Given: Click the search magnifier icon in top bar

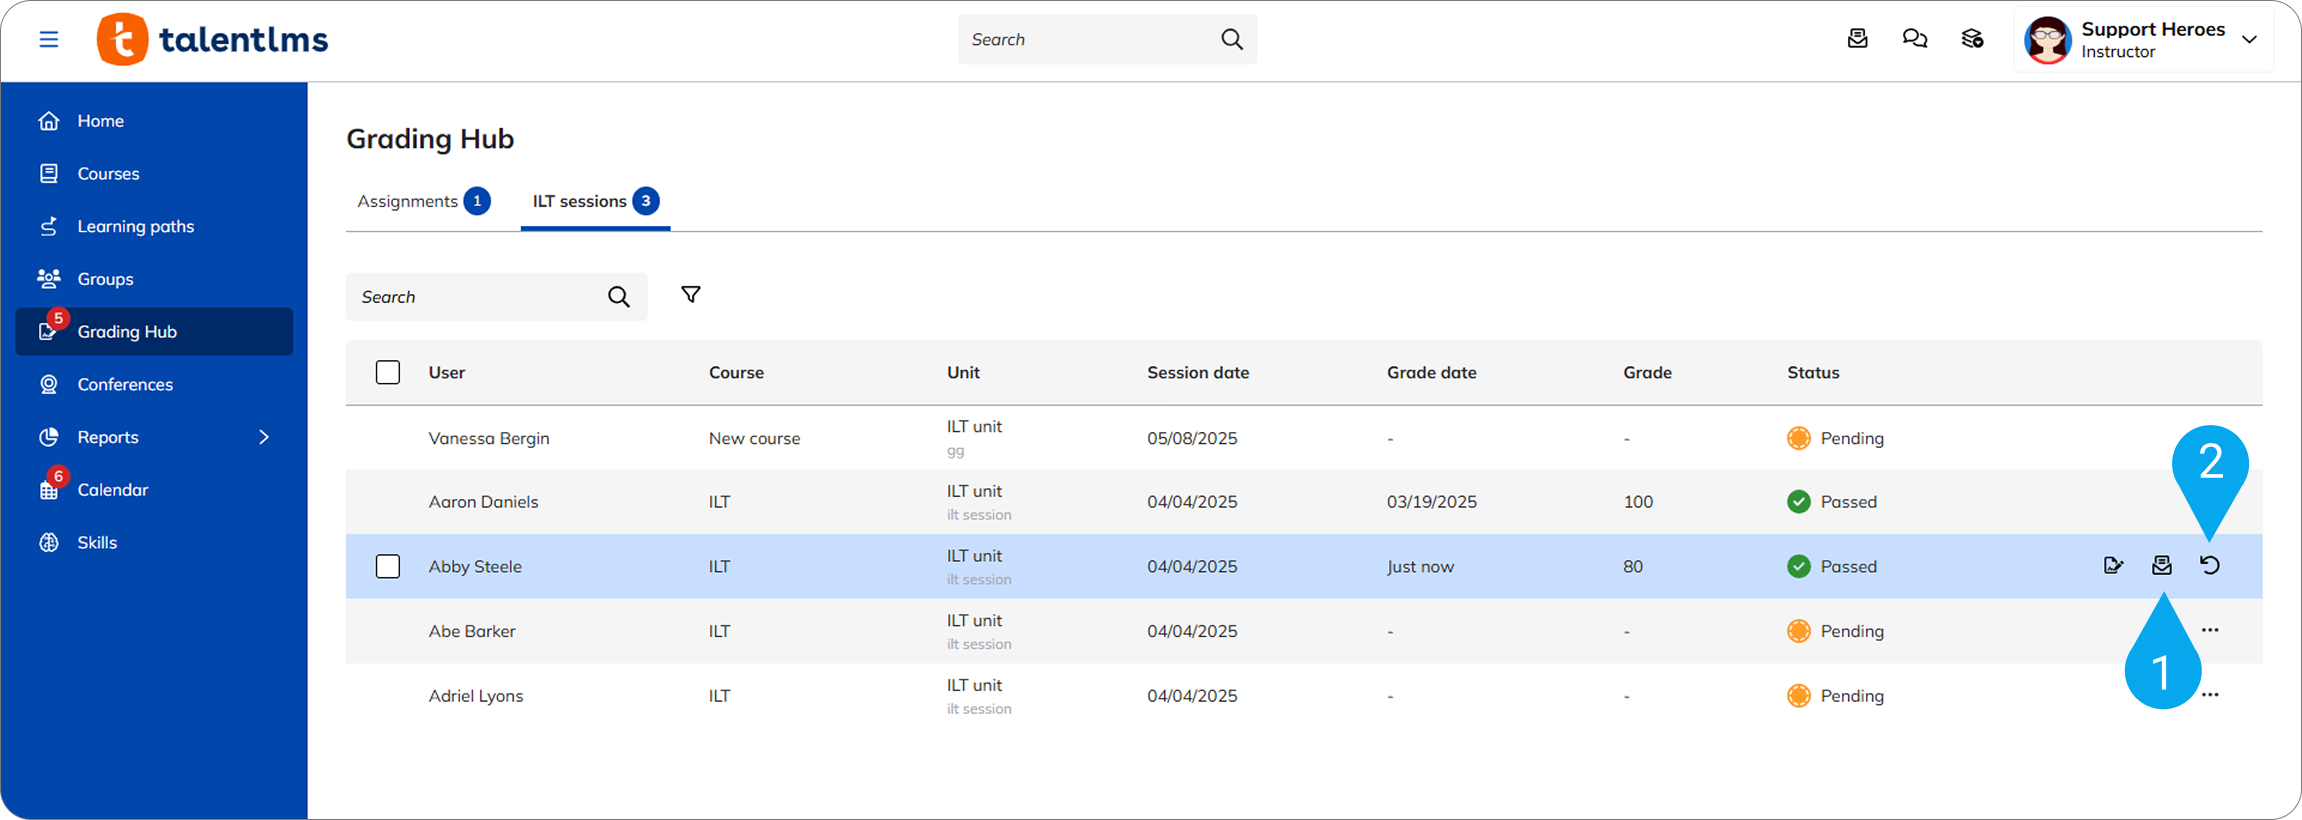Looking at the screenshot, I should click(1231, 39).
